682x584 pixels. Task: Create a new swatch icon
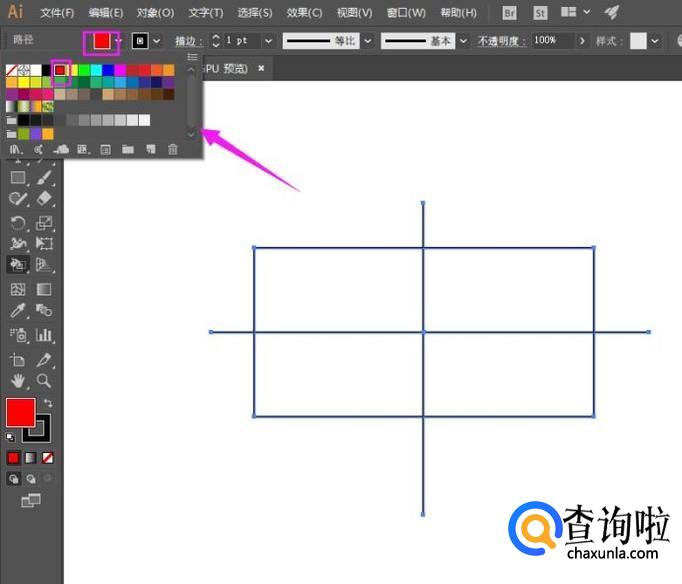[x=150, y=150]
